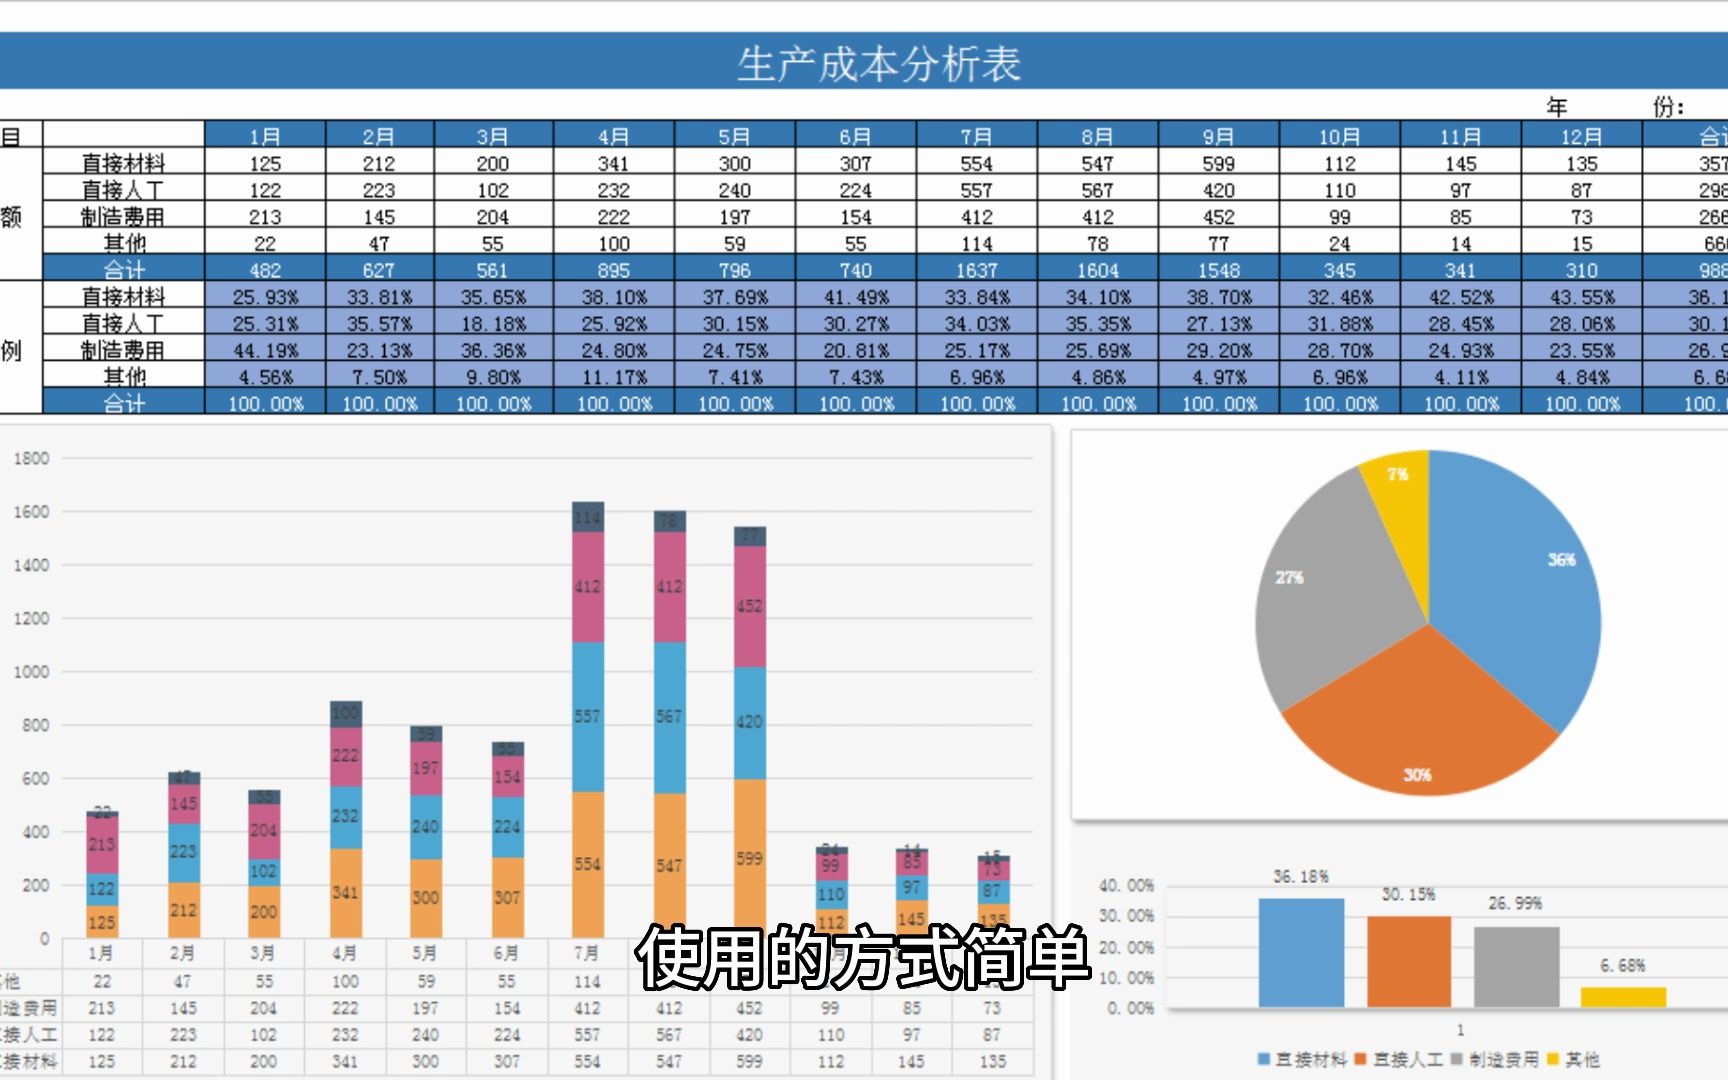Click the total cell 482
This screenshot has width=1728, height=1080.
coord(265,270)
